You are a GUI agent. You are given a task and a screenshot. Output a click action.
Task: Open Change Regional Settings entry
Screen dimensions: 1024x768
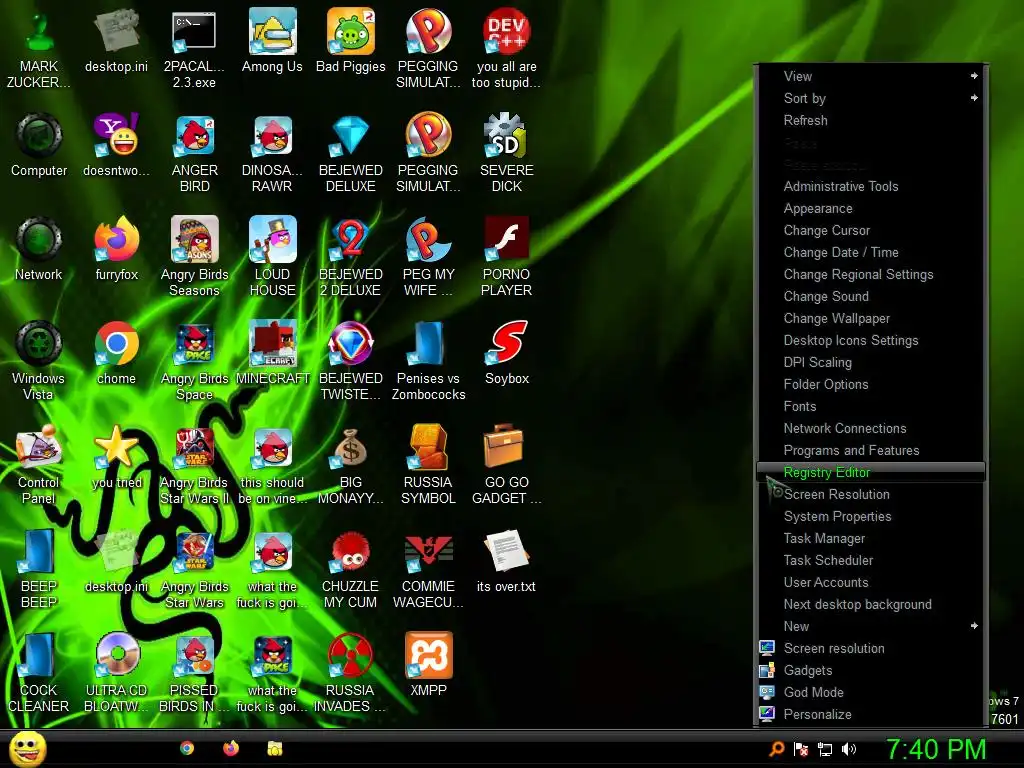871,275
